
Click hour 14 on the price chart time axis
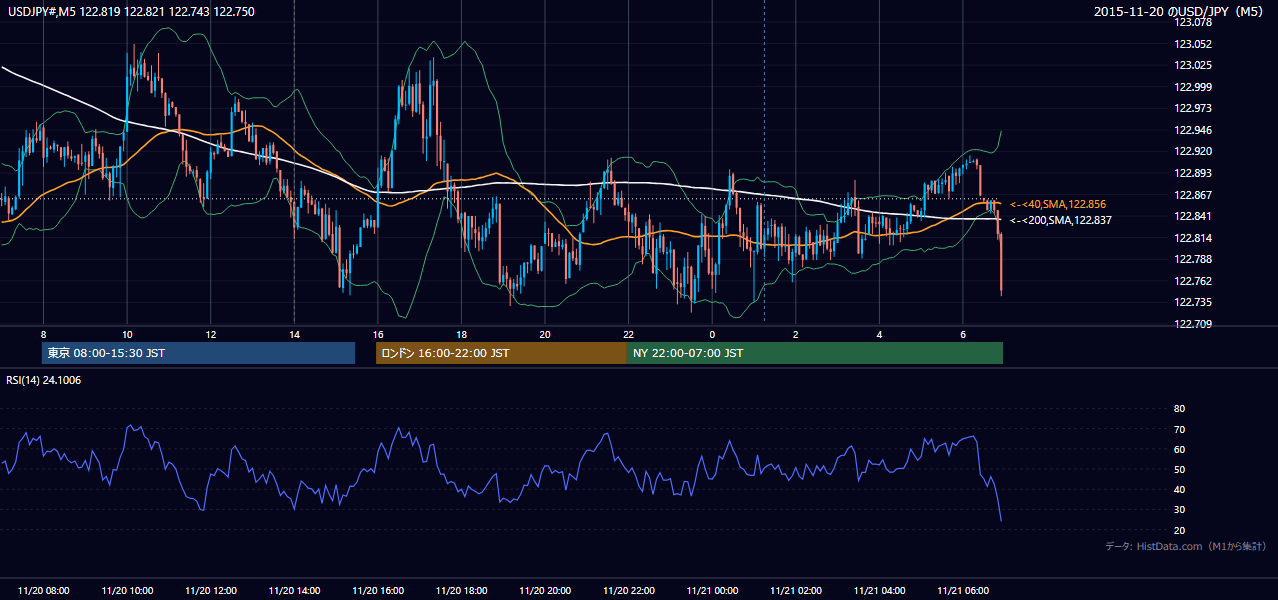[294, 334]
